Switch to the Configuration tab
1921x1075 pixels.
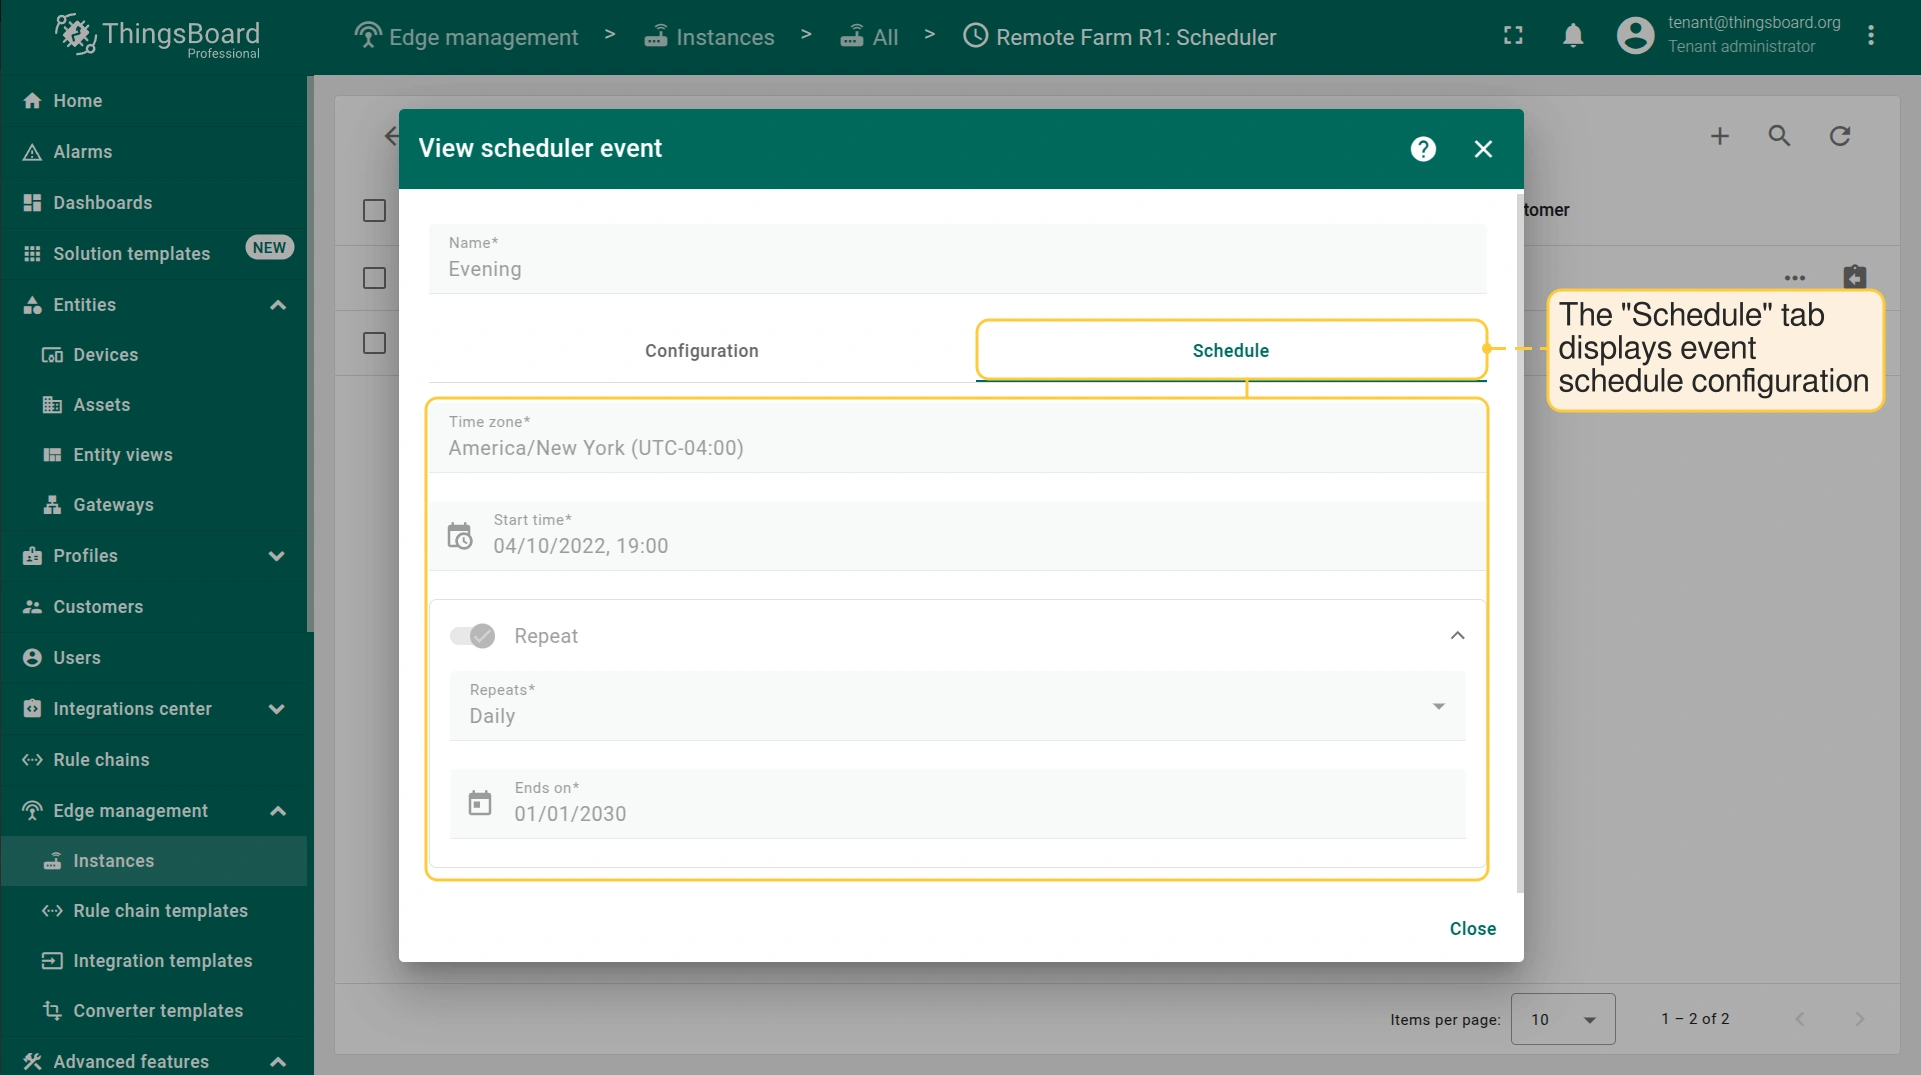pyautogui.click(x=701, y=351)
